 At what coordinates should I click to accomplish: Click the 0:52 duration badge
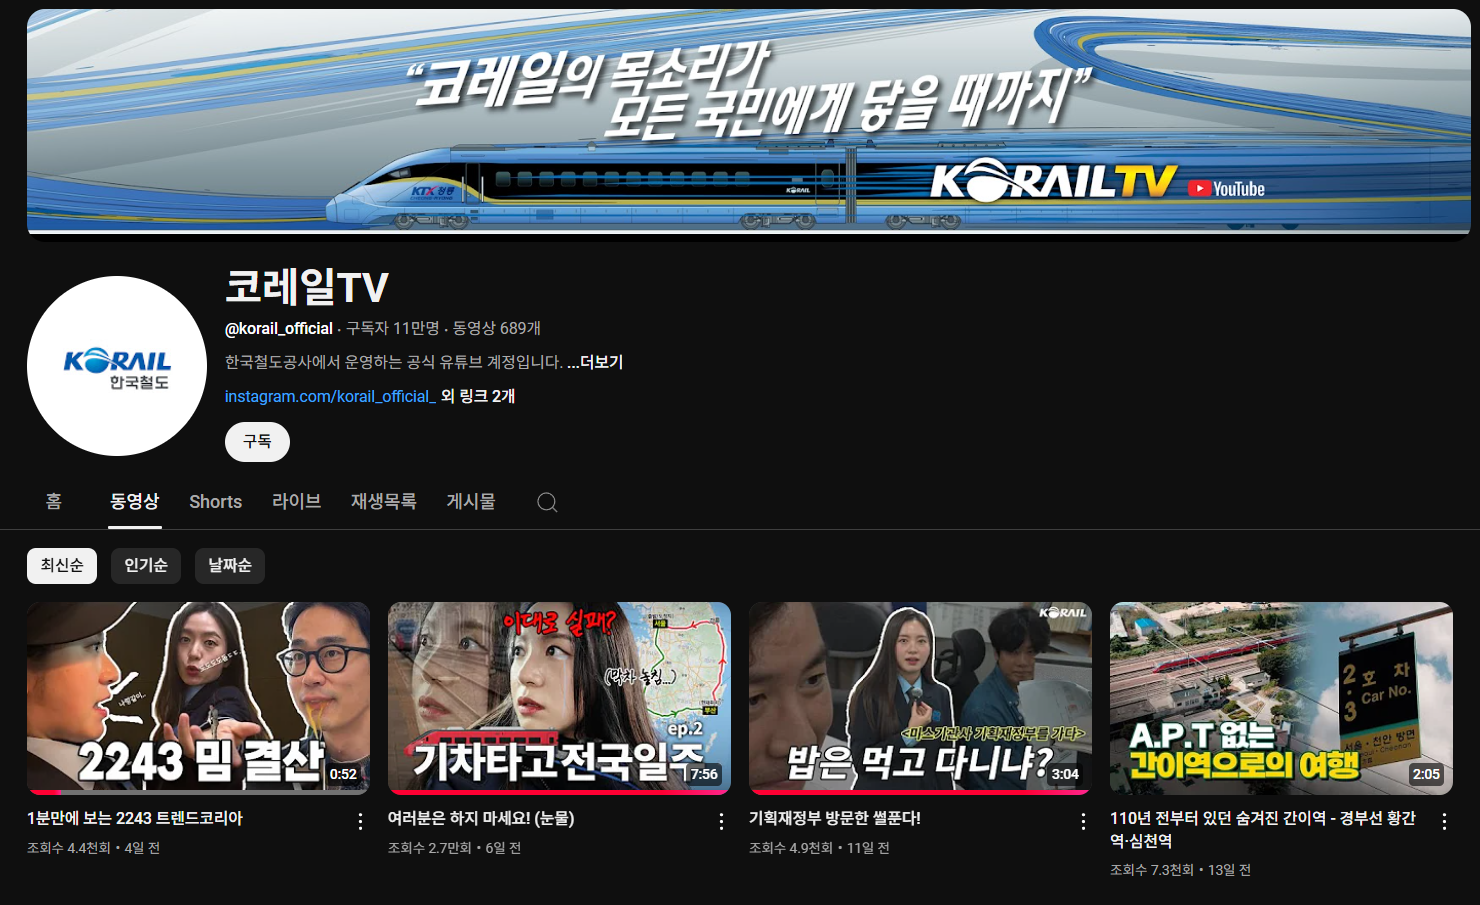point(343,774)
